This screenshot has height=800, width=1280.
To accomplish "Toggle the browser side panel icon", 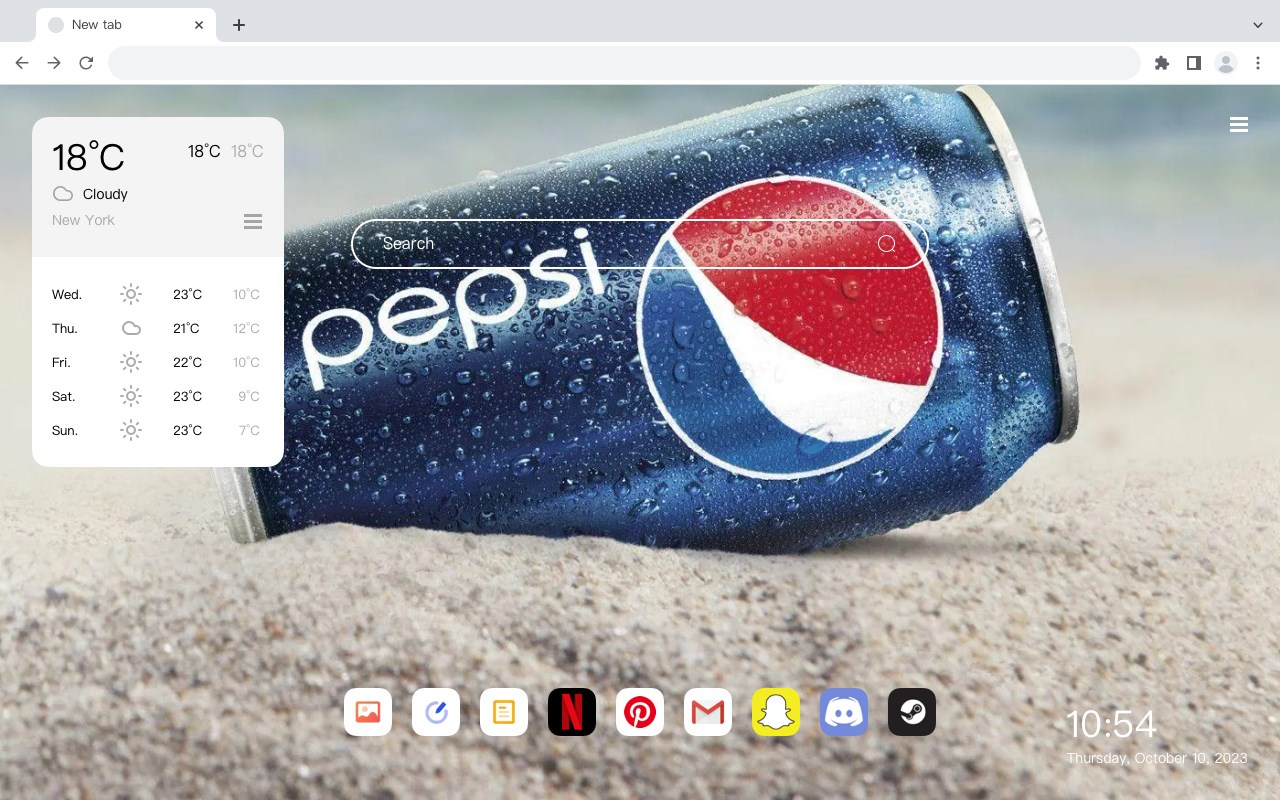I will pos(1193,63).
